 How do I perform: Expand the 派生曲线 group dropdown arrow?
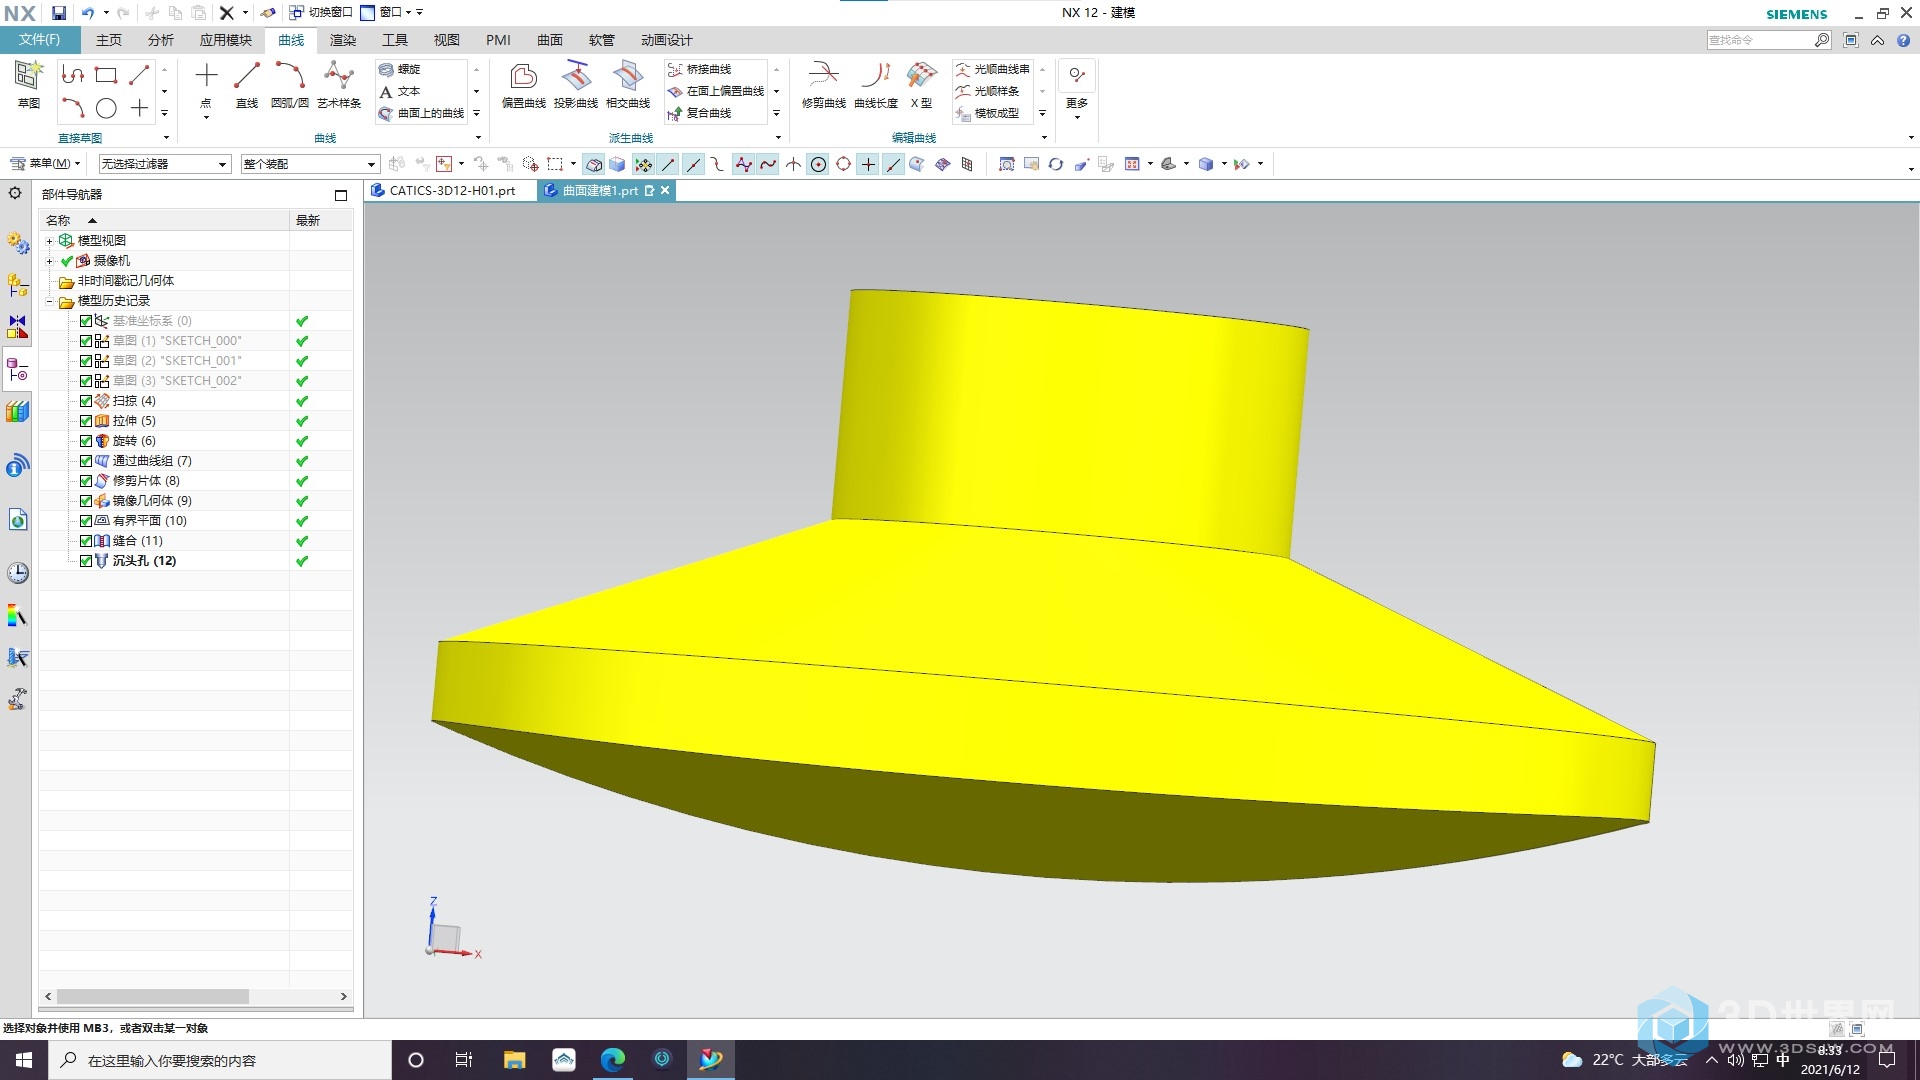click(778, 138)
